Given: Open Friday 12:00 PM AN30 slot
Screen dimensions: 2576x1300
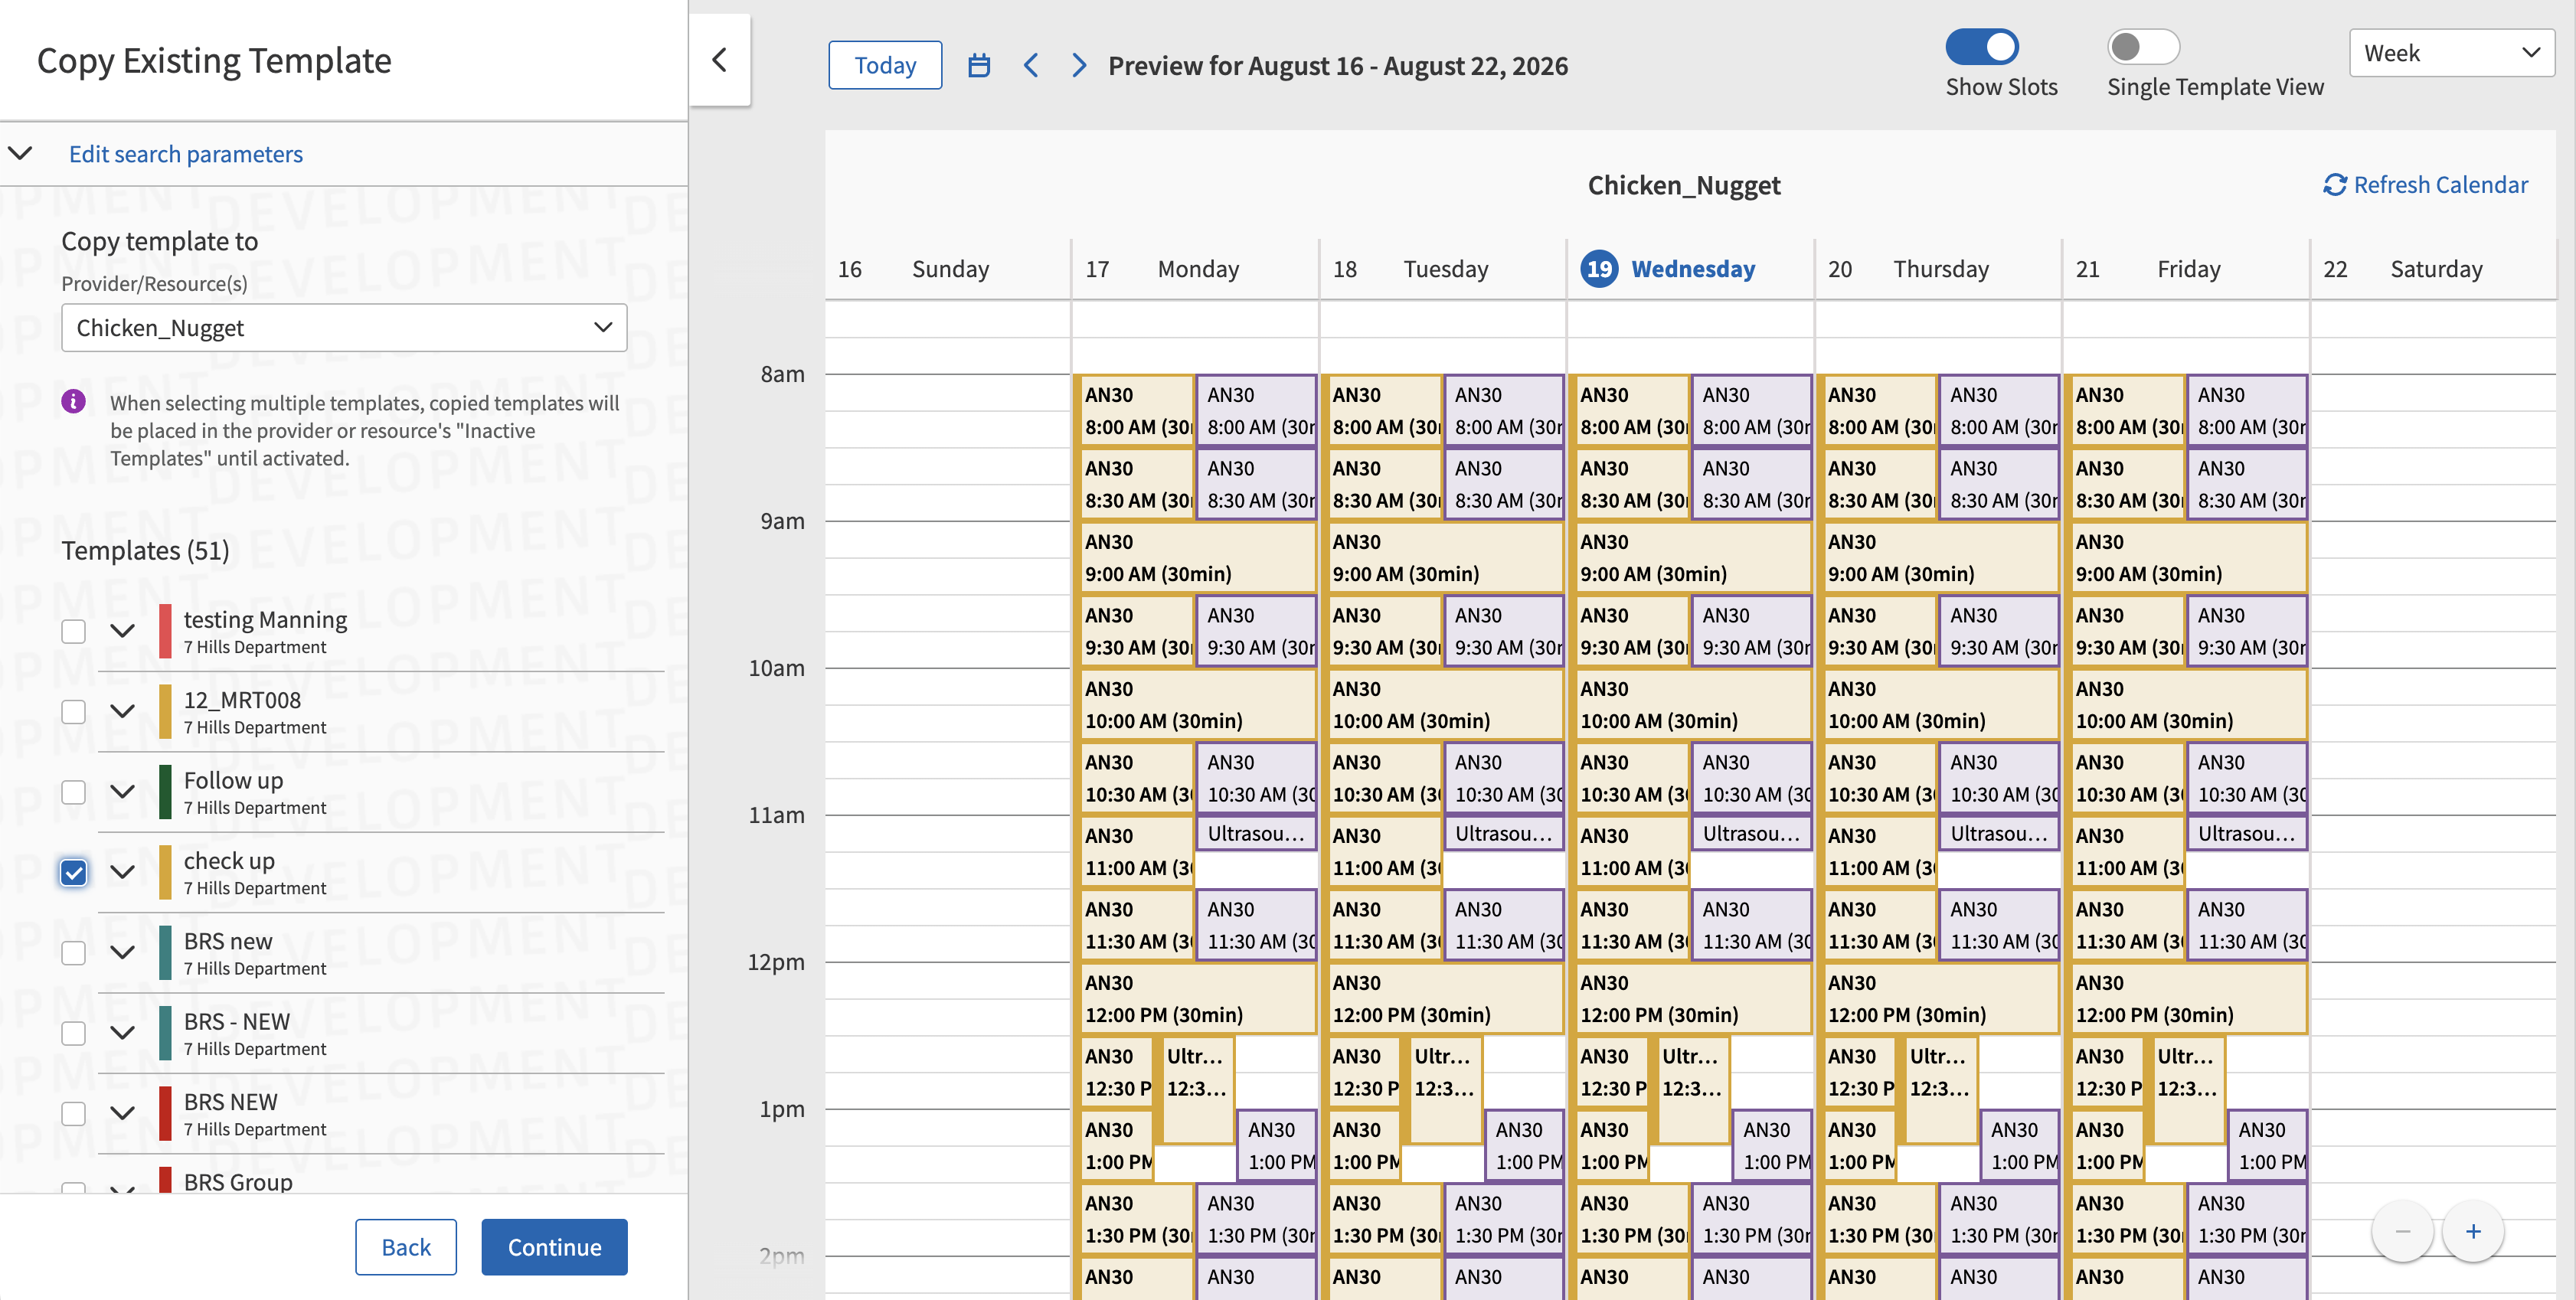Looking at the screenshot, I should 2186,999.
